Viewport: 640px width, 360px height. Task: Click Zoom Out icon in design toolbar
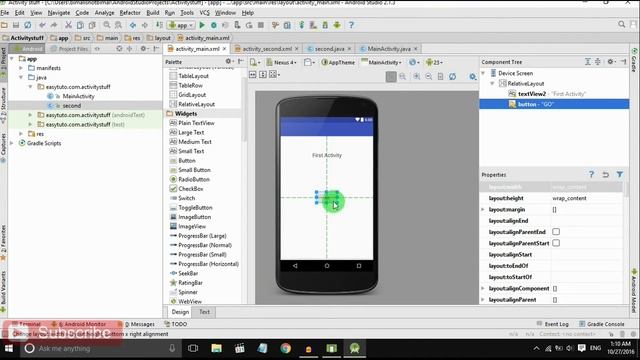coord(429,76)
